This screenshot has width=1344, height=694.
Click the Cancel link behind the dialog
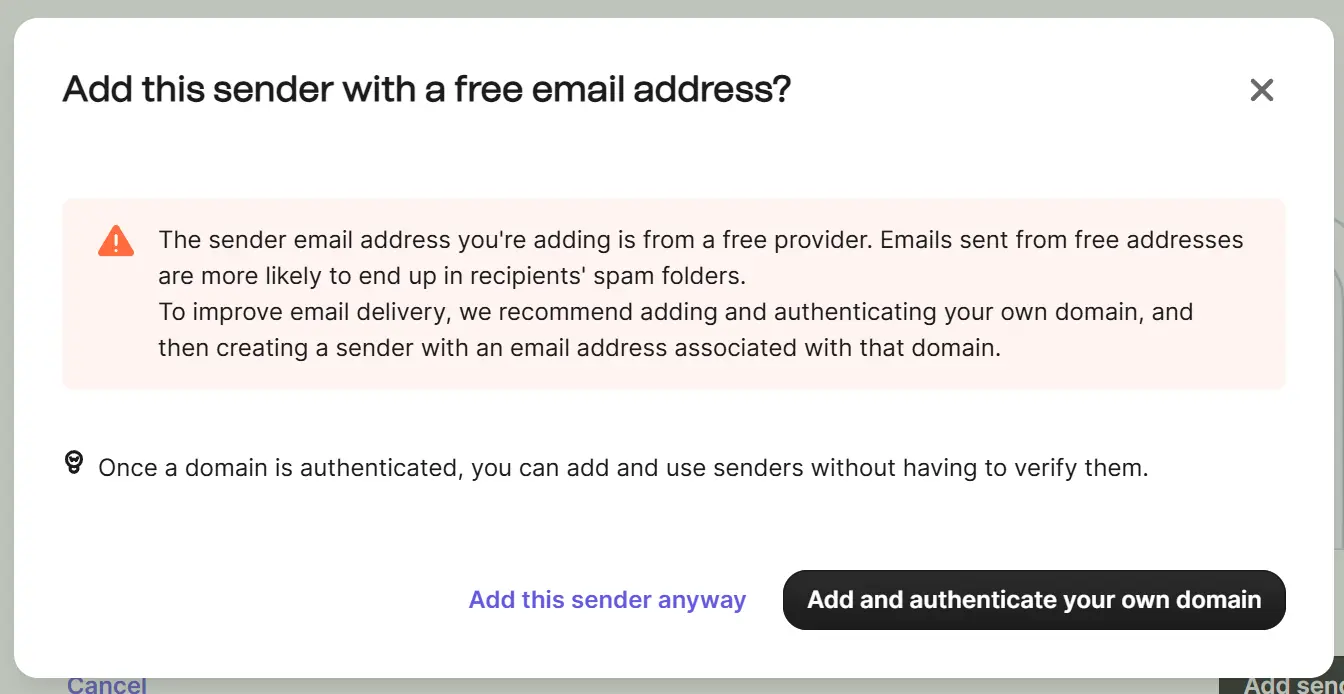pos(107,685)
